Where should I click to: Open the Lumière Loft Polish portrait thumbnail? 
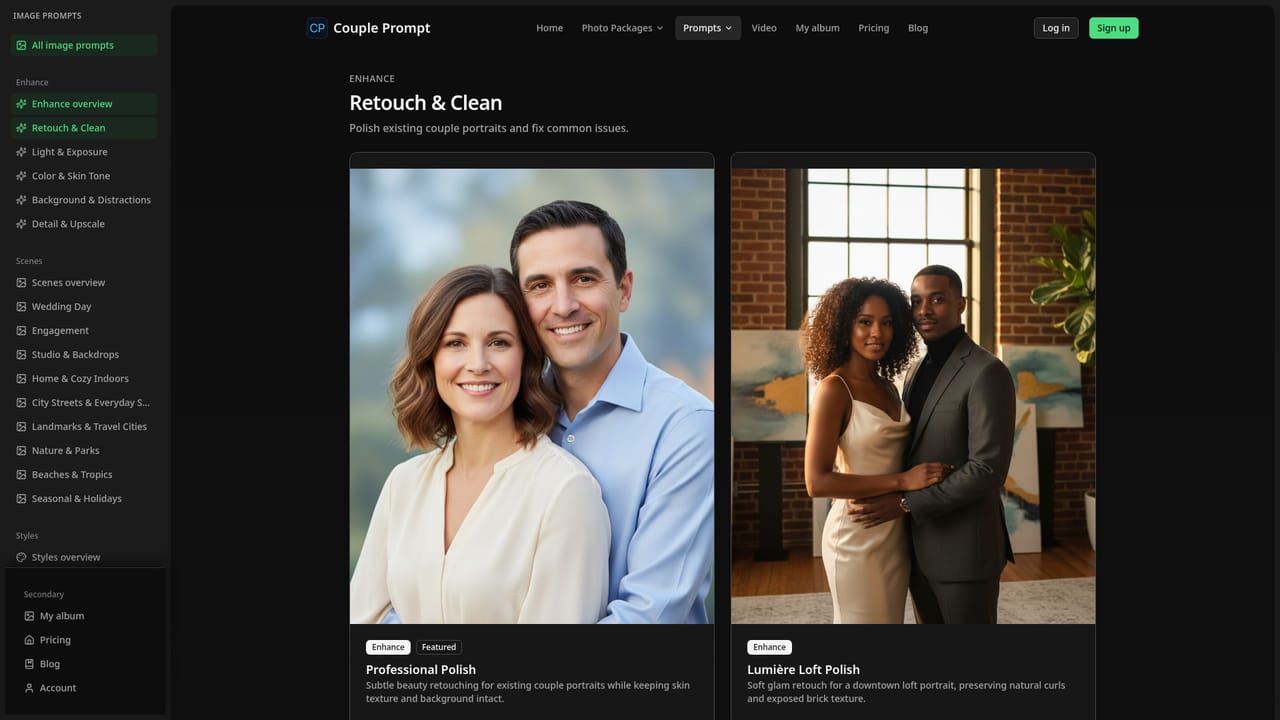913,396
